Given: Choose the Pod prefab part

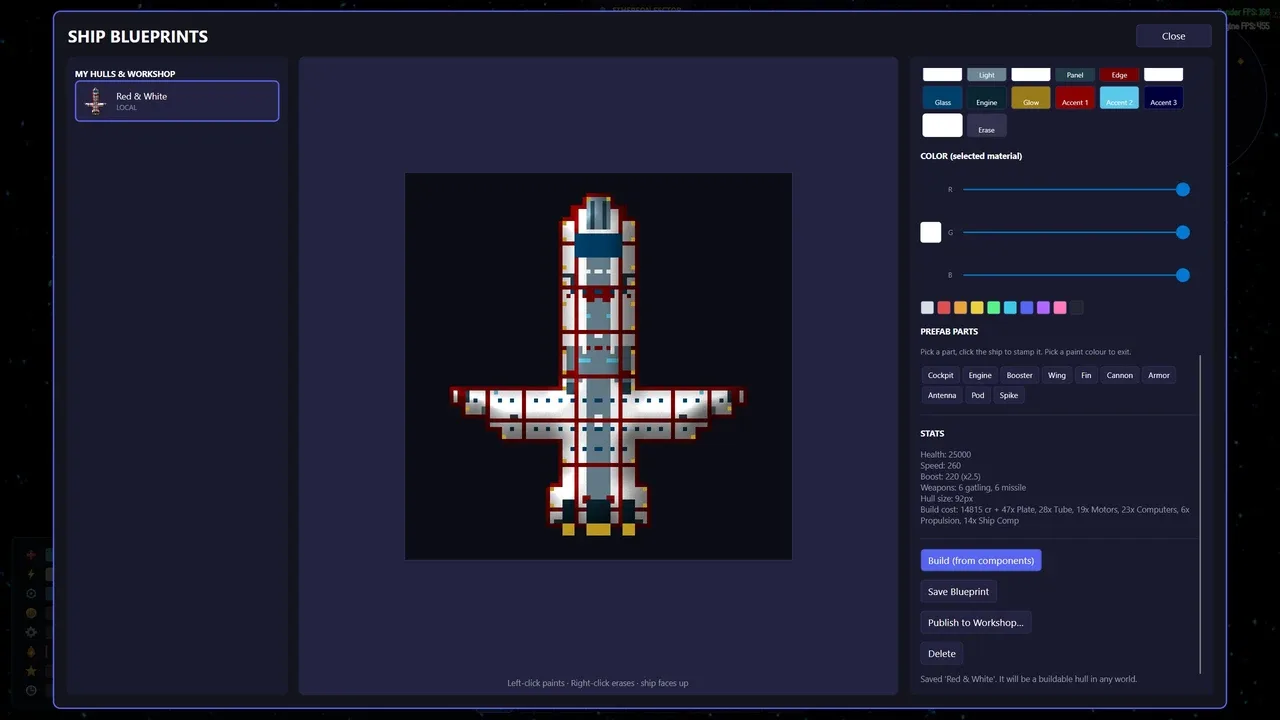Looking at the screenshot, I should tap(978, 395).
